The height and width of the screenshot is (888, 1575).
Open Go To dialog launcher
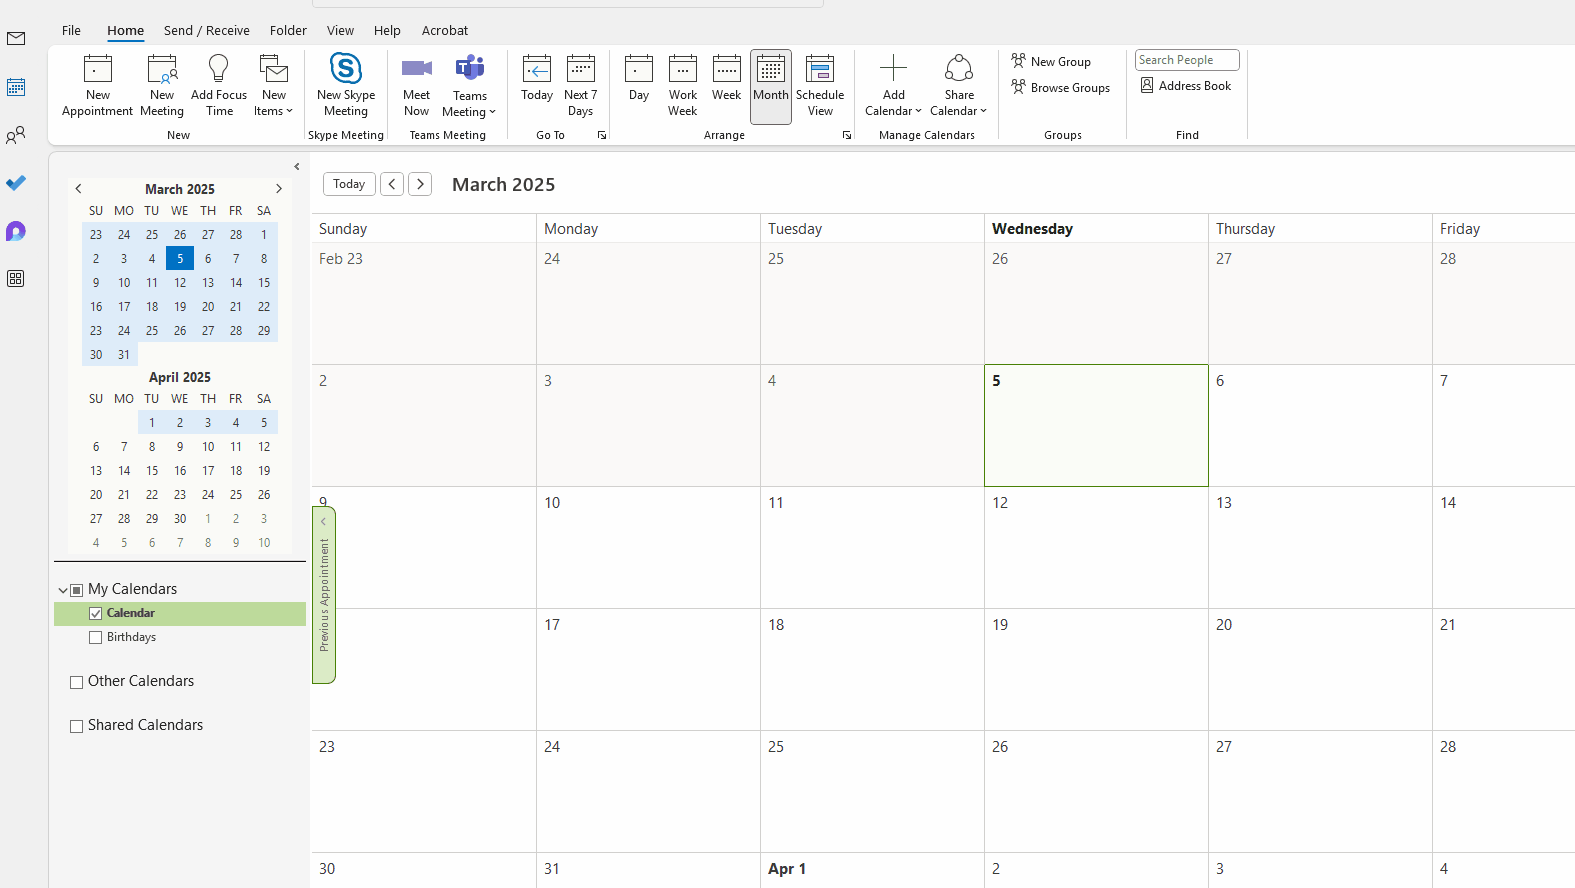pos(602,135)
